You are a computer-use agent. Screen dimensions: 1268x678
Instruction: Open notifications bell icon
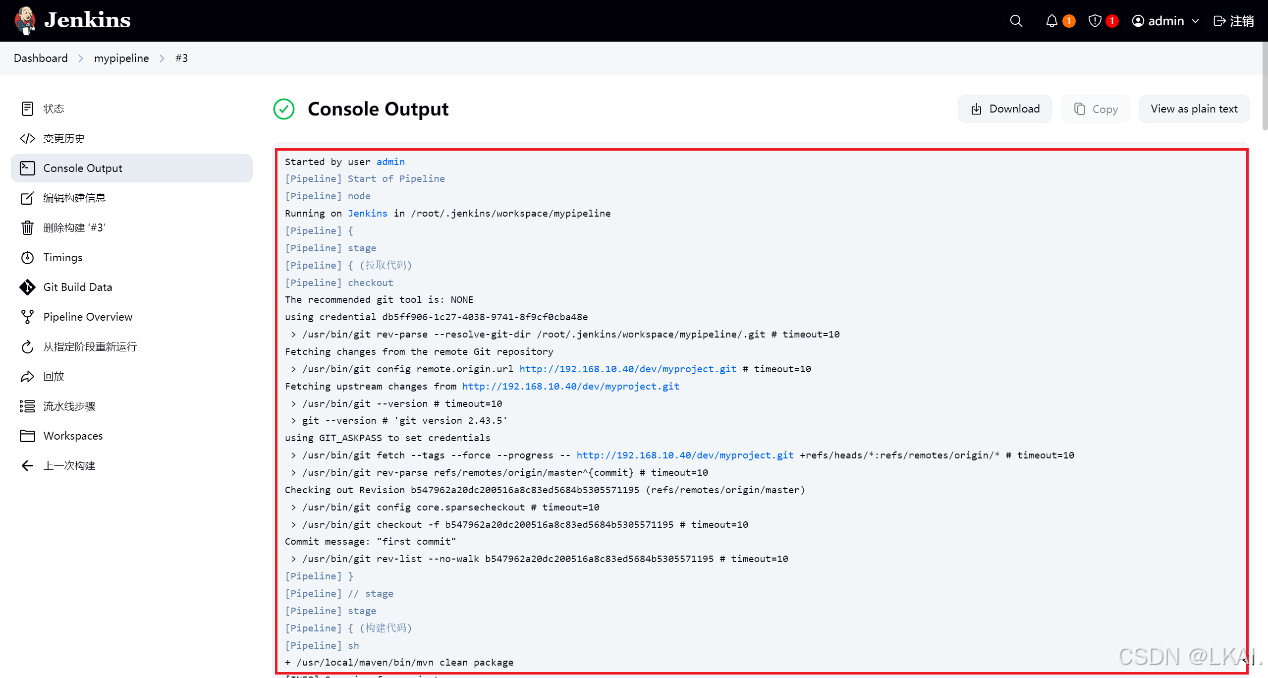click(x=1051, y=21)
